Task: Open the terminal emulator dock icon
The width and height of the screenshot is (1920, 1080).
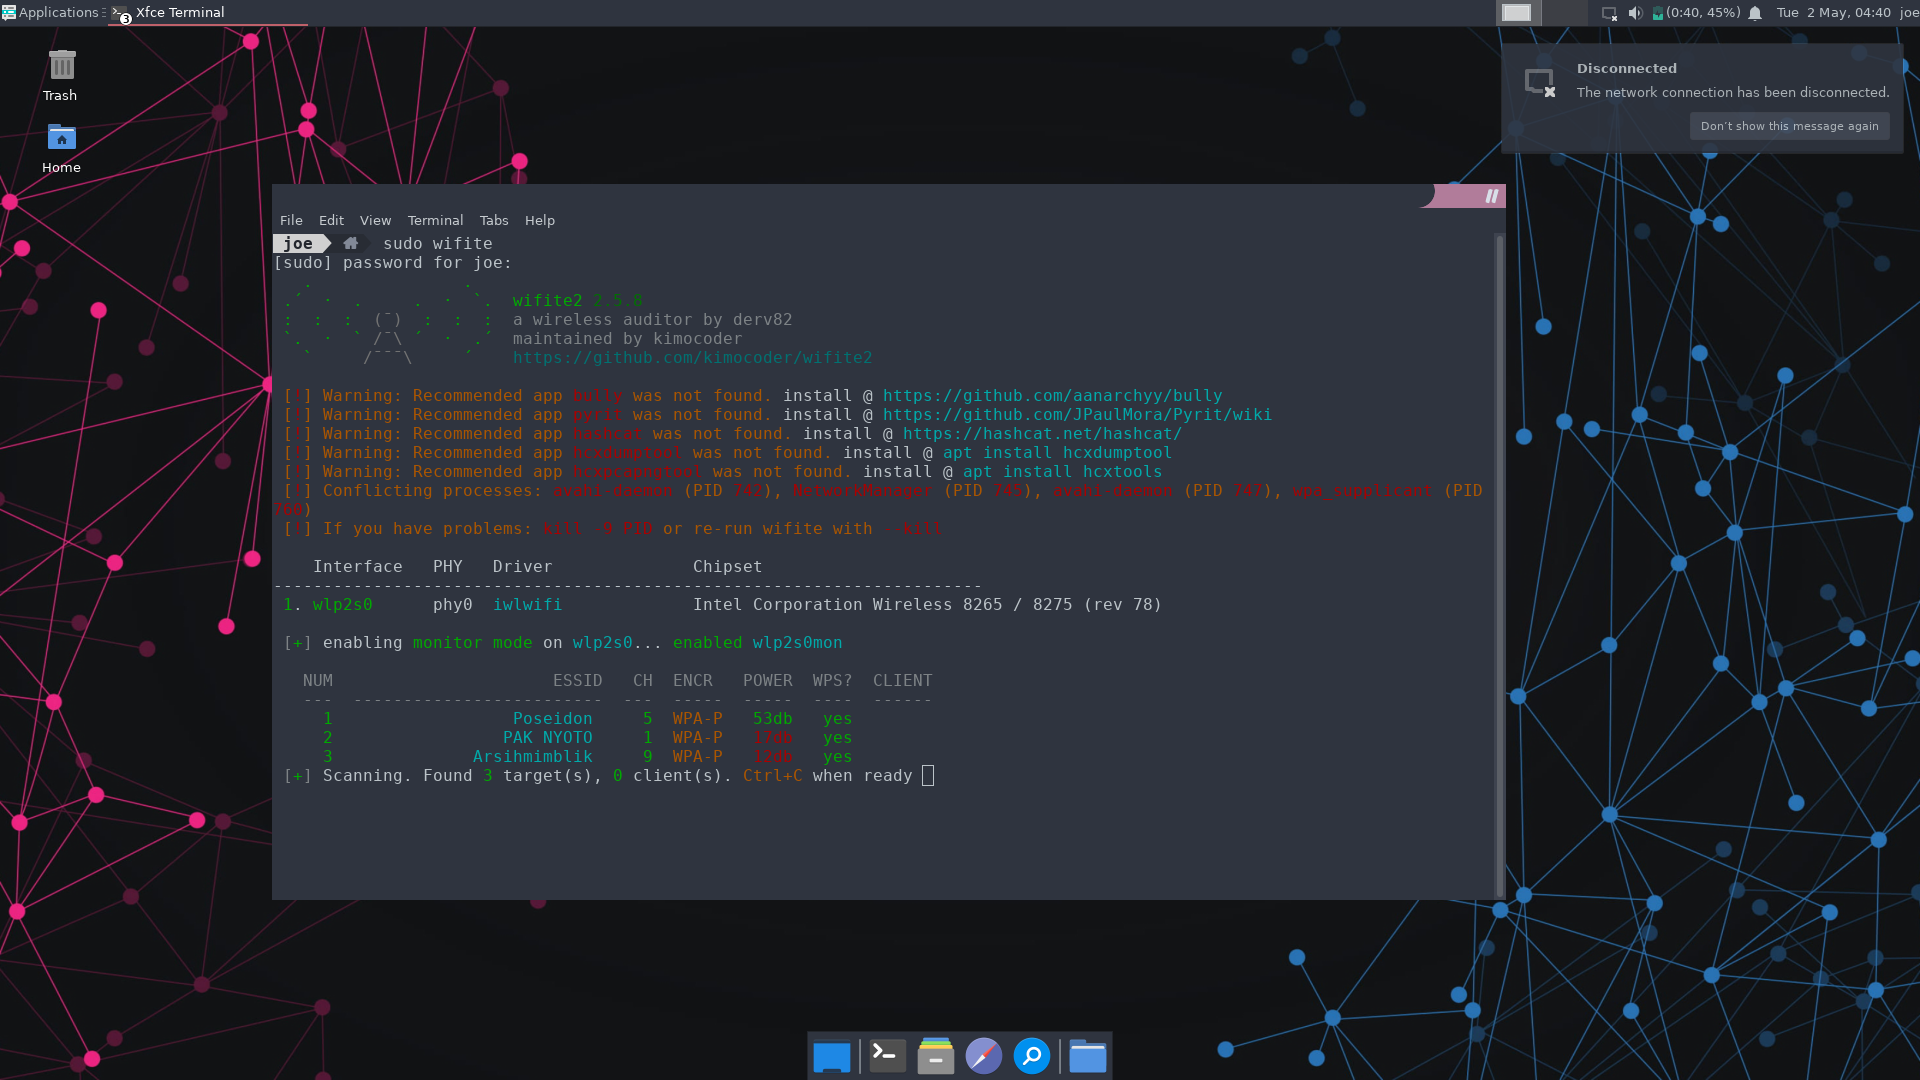Action: [887, 1056]
